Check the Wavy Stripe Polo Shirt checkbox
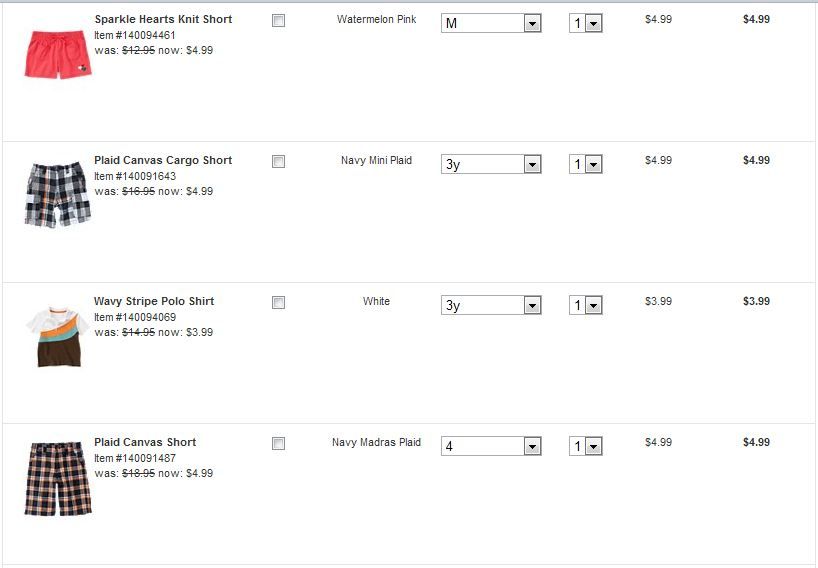 pyautogui.click(x=278, y=302)
